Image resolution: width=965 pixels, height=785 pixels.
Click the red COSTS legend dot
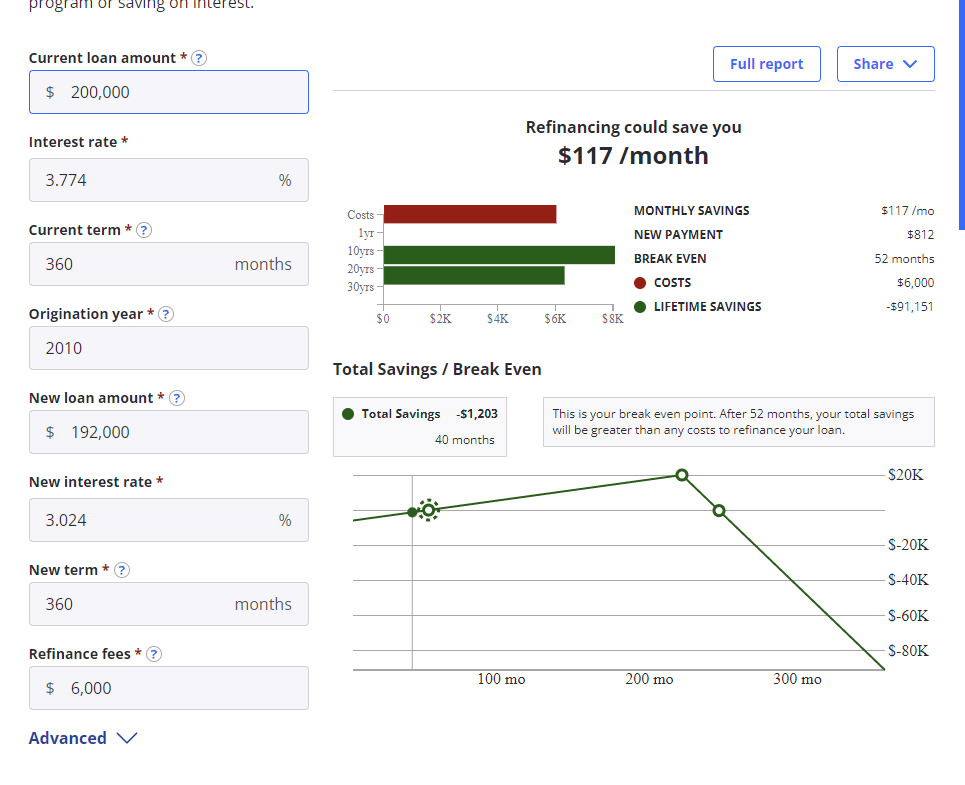pyautogui.click(x=640, y=283)
